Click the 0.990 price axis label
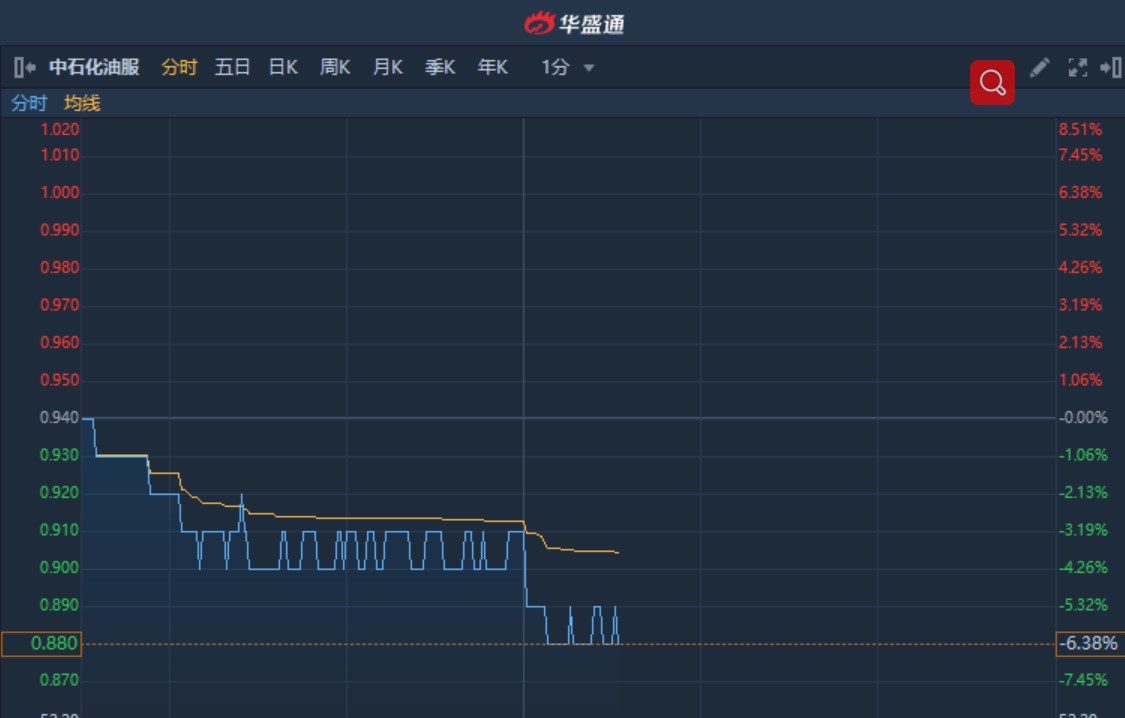Viewport: 1125px width, 718px height. [60, 230]
